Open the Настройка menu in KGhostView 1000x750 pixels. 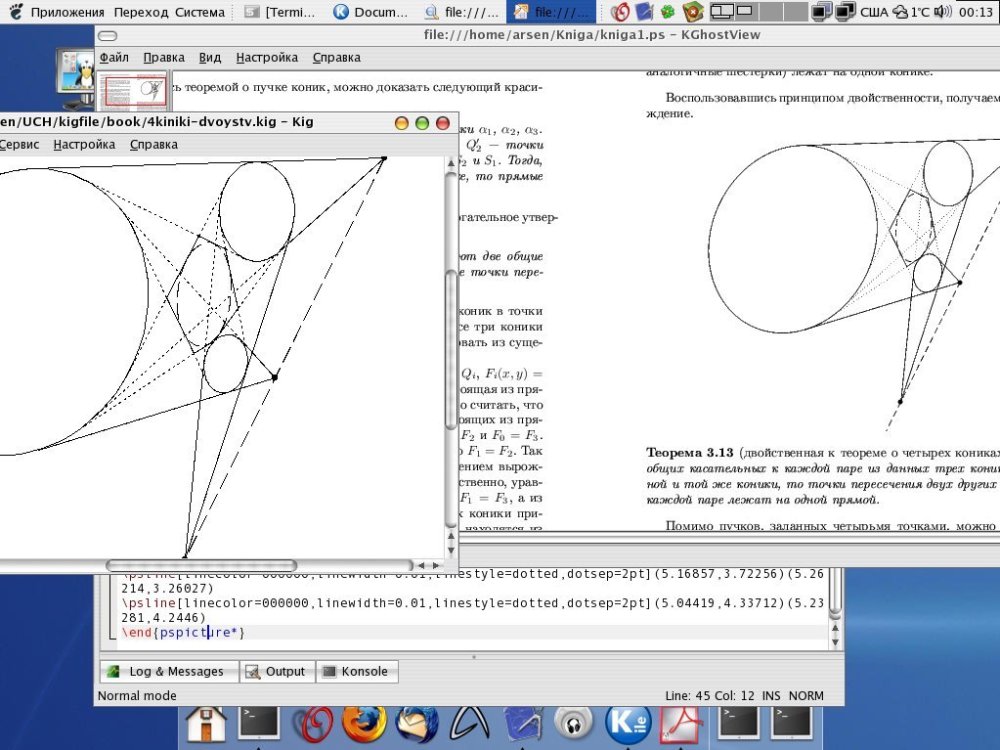click(267, 57)
